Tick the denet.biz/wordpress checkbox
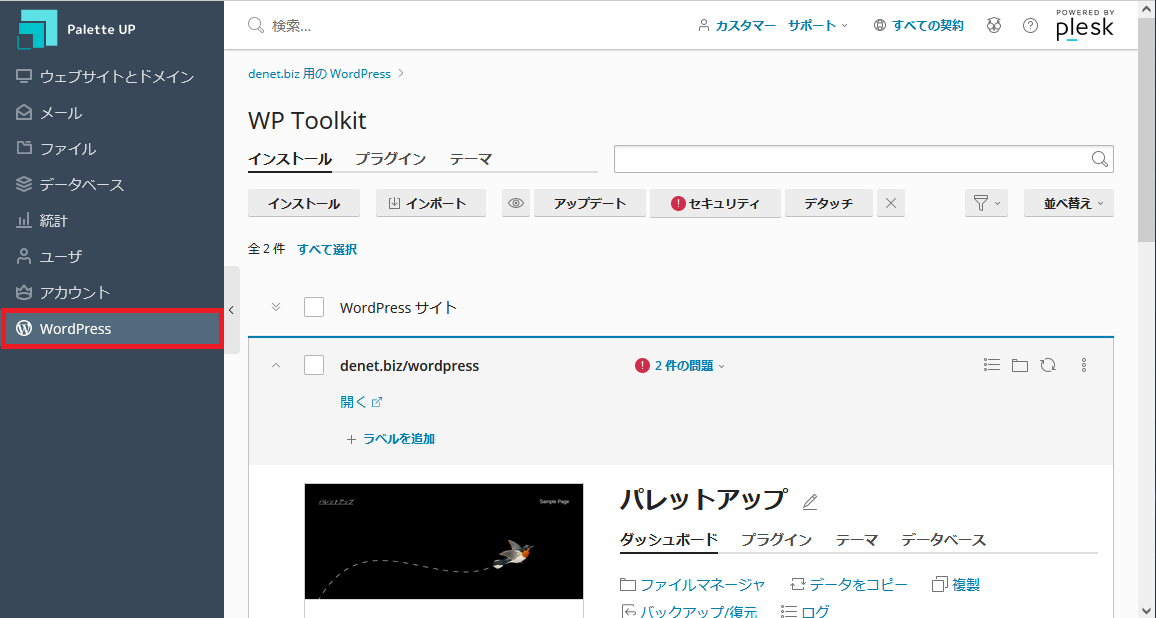 point(314,365)
